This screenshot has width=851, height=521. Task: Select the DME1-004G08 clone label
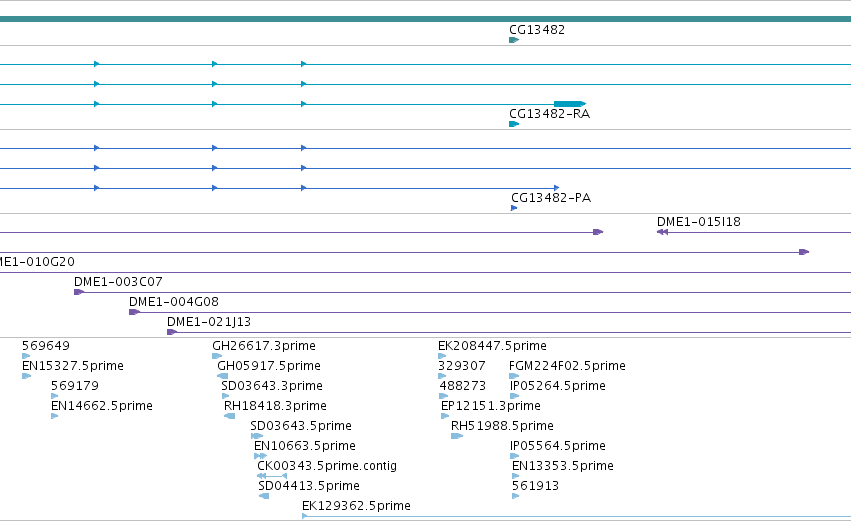(x=174, y=302)
